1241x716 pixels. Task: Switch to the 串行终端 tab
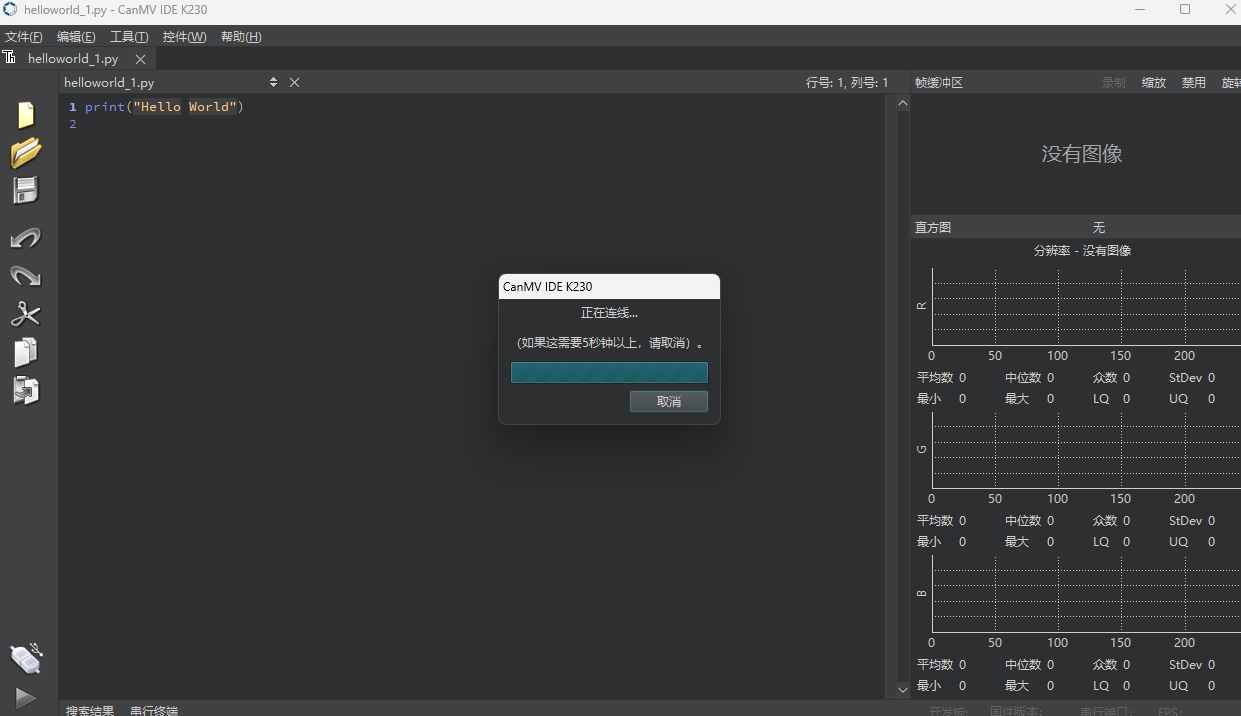pyautogui.click(x=154, y=710)
